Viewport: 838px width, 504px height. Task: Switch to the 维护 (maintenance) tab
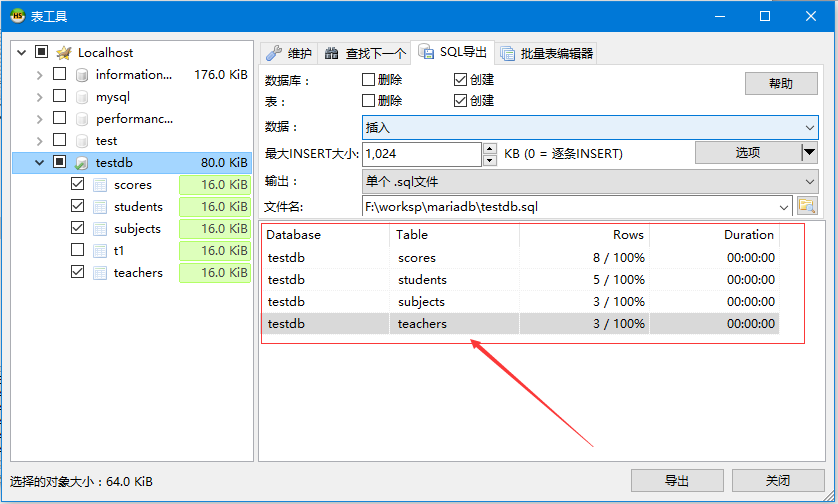(x=288, y=53)
